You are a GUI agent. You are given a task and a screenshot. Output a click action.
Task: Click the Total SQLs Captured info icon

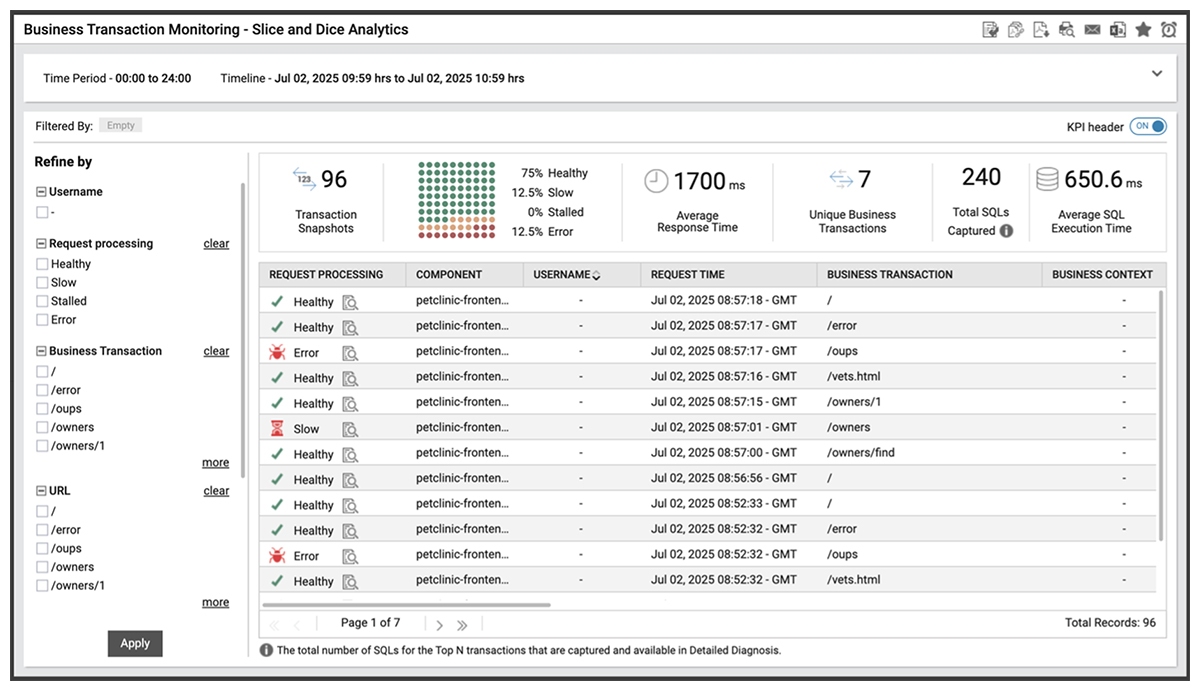[x=1006, y=231]
